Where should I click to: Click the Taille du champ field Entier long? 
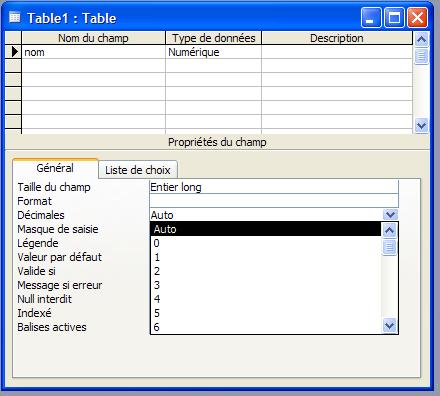(x=274, y=187)
